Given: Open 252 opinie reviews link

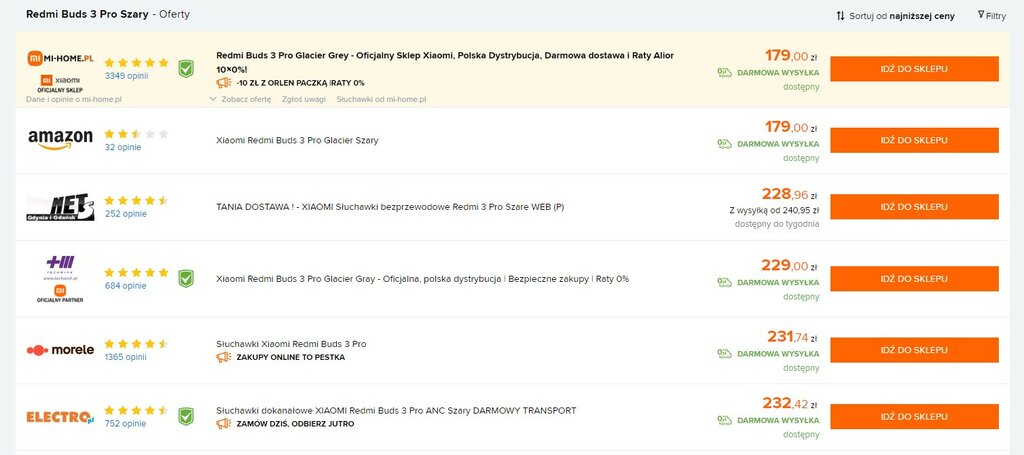Looking at the screenshot, I should tap(125, 213).
